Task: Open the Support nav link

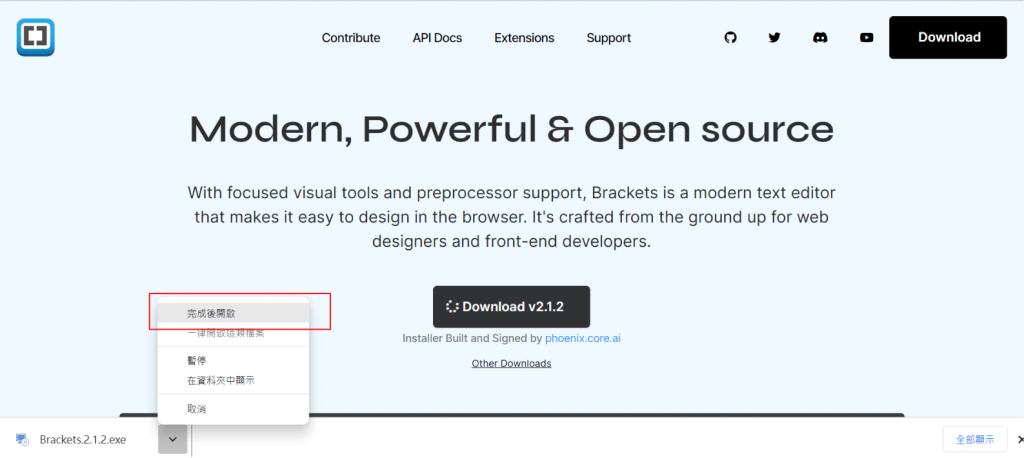Action: [x=608, y=38]
